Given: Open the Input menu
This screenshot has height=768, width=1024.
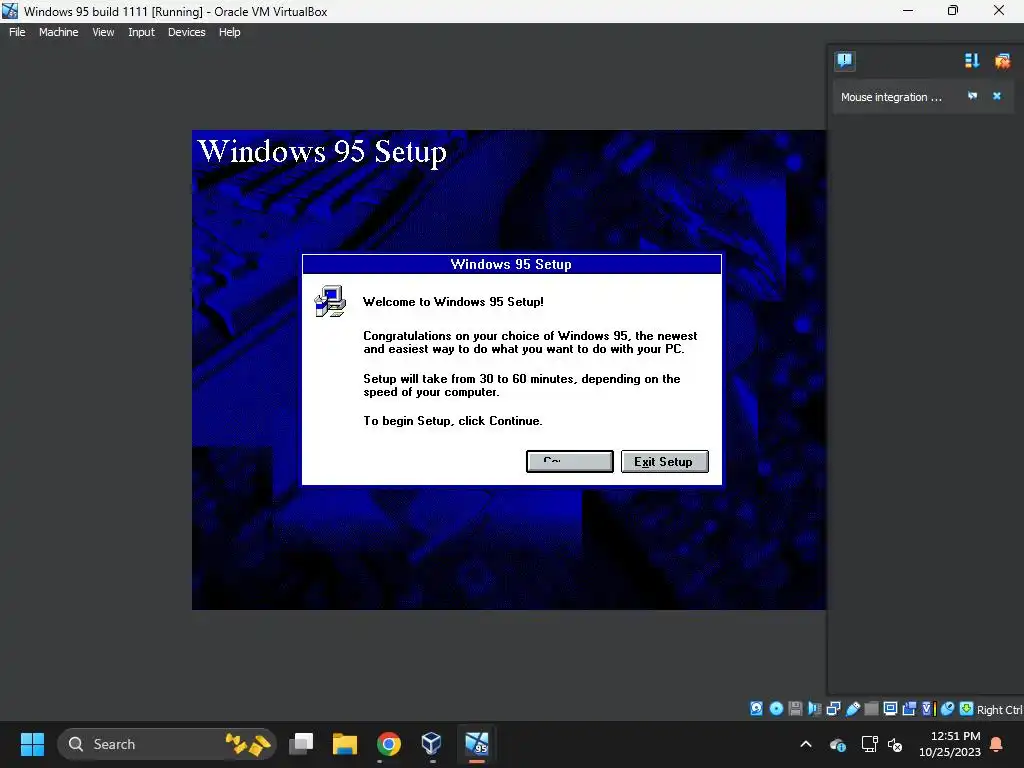Looking at the screenshot, I should [x=141, y=32].
